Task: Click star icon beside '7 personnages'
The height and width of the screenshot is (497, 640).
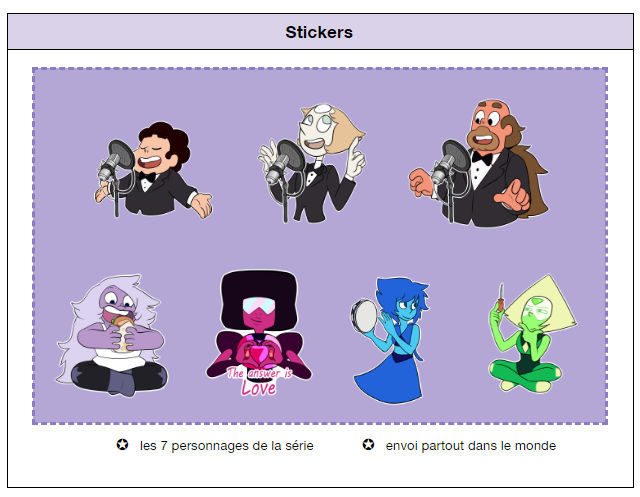Action: 122,444
